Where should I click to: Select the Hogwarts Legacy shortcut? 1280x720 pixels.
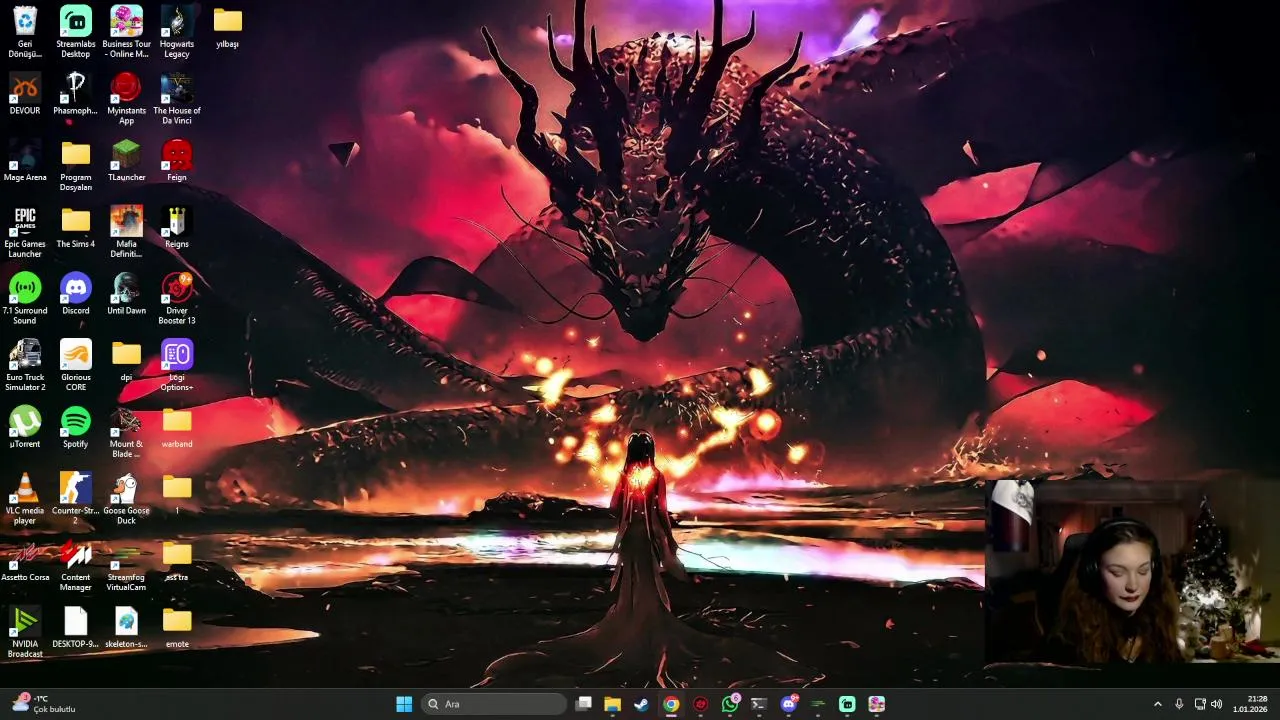[177, 31]
